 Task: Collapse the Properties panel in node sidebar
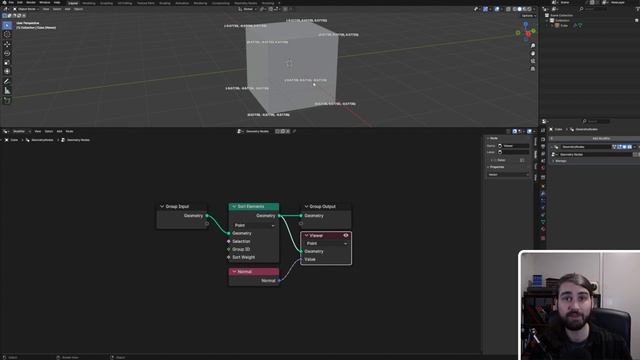(x=496, y=167)
